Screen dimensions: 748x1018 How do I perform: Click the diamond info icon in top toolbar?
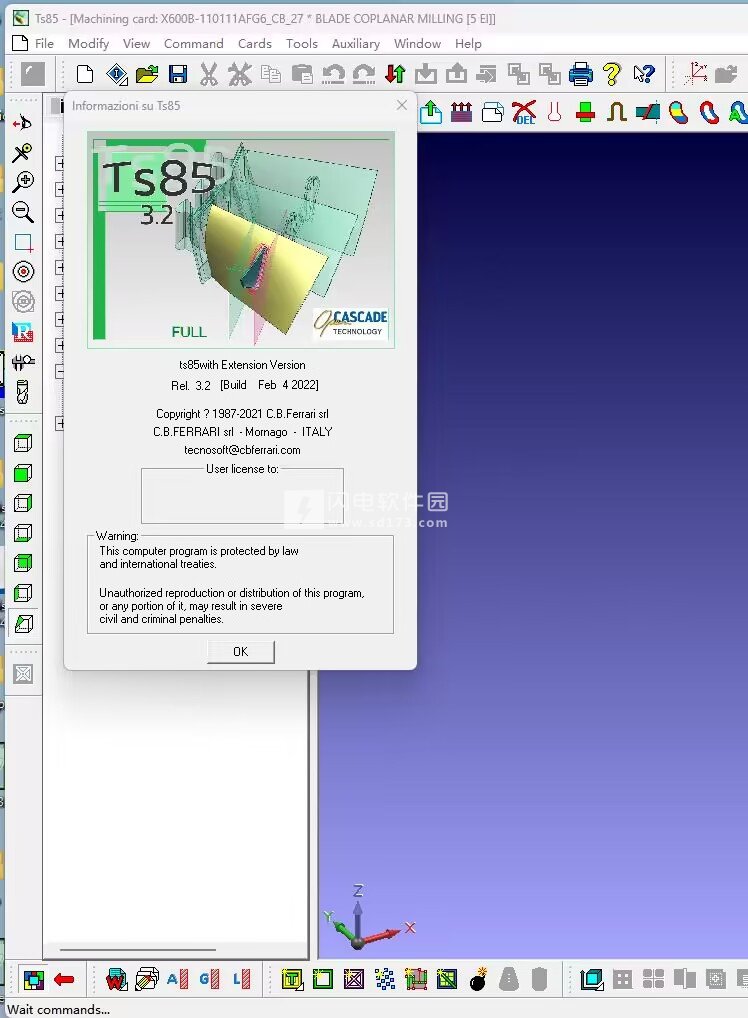pyautogui.click(x=117, y=74)
